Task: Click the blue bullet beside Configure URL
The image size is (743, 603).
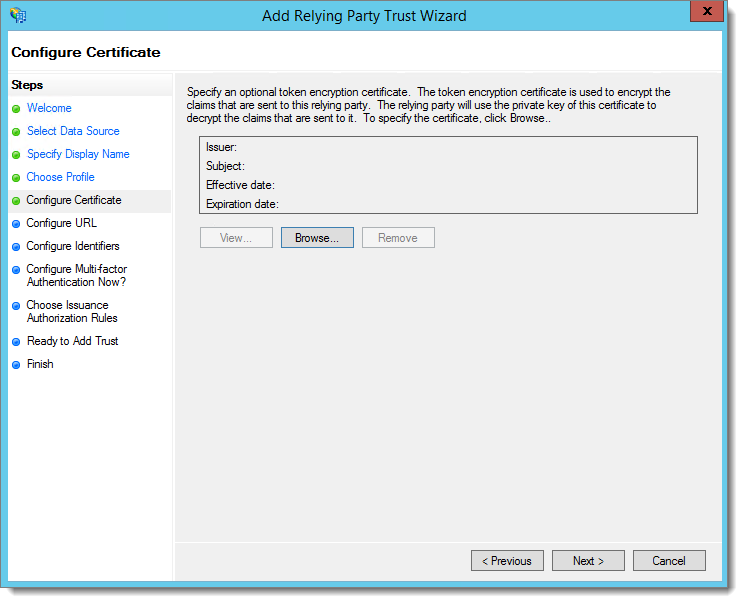Action: pyautogui.click(x=16, y=224)
